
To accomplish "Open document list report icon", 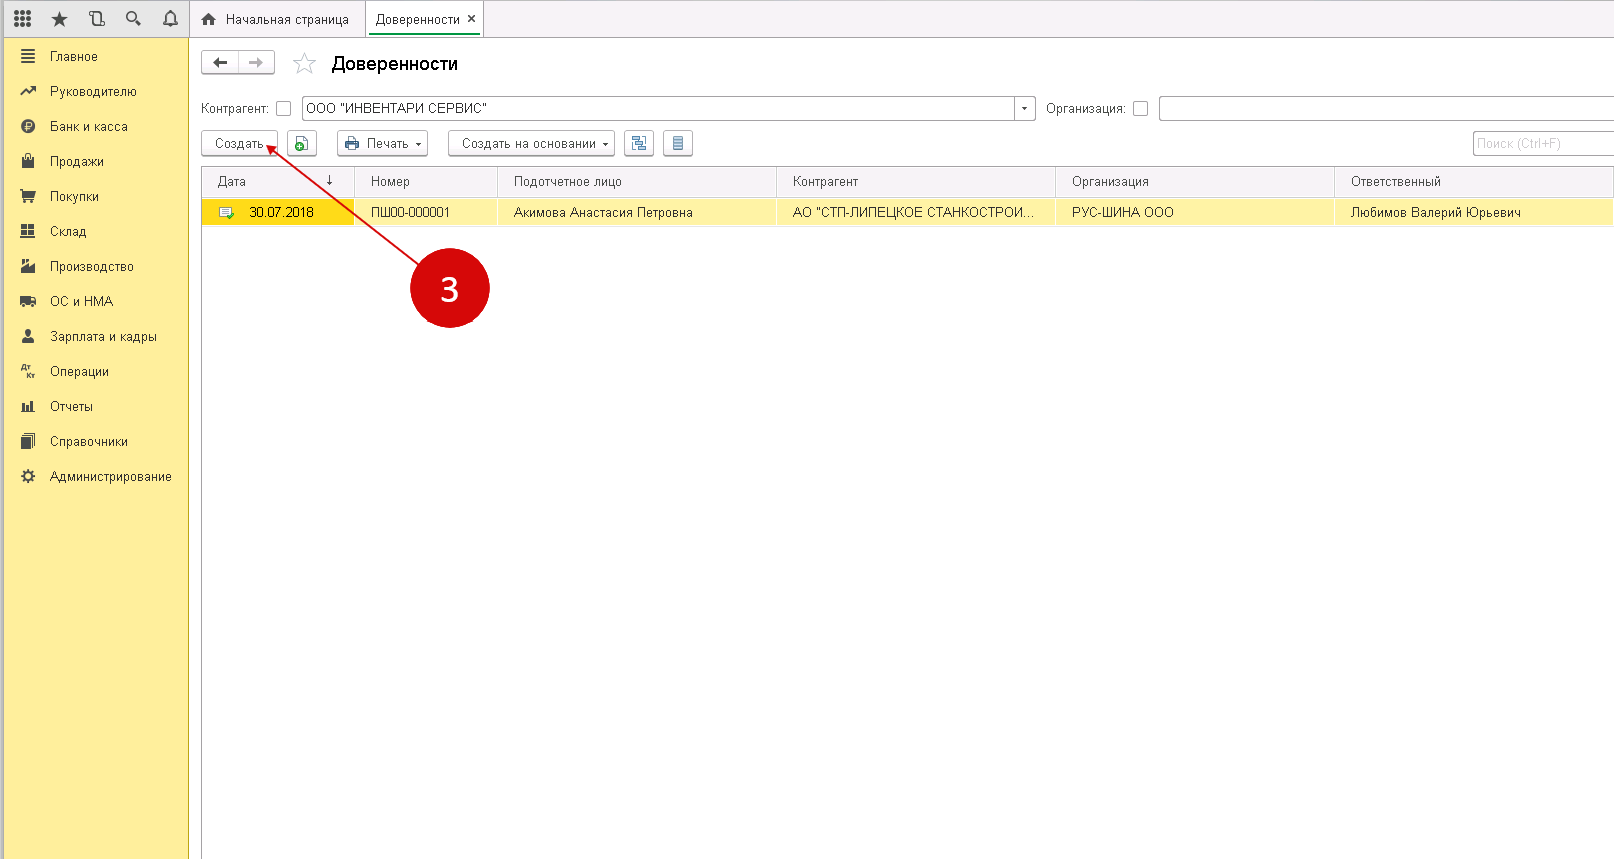I will [x=678, y=144].
